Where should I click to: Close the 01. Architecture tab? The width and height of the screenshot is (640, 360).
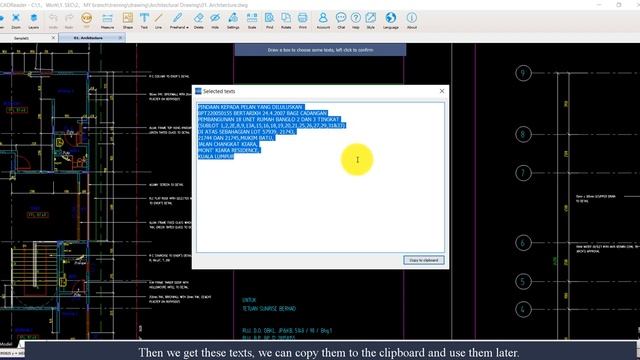(x=120, y=38)
